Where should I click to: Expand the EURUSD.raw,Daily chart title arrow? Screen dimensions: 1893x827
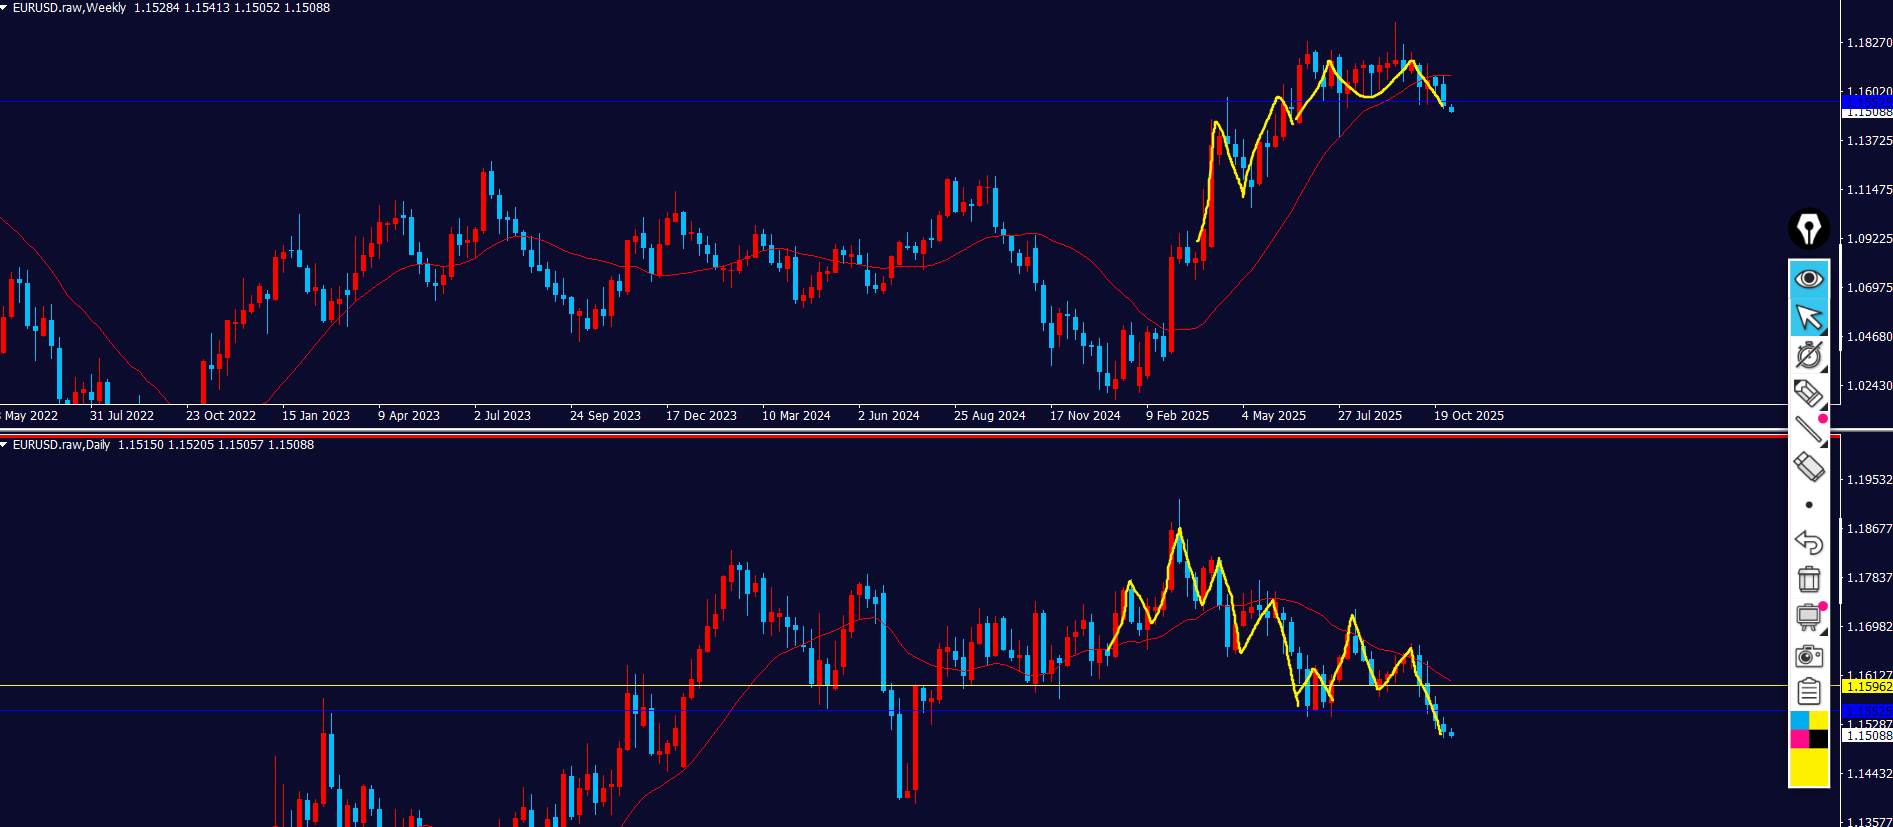[5, 445]
